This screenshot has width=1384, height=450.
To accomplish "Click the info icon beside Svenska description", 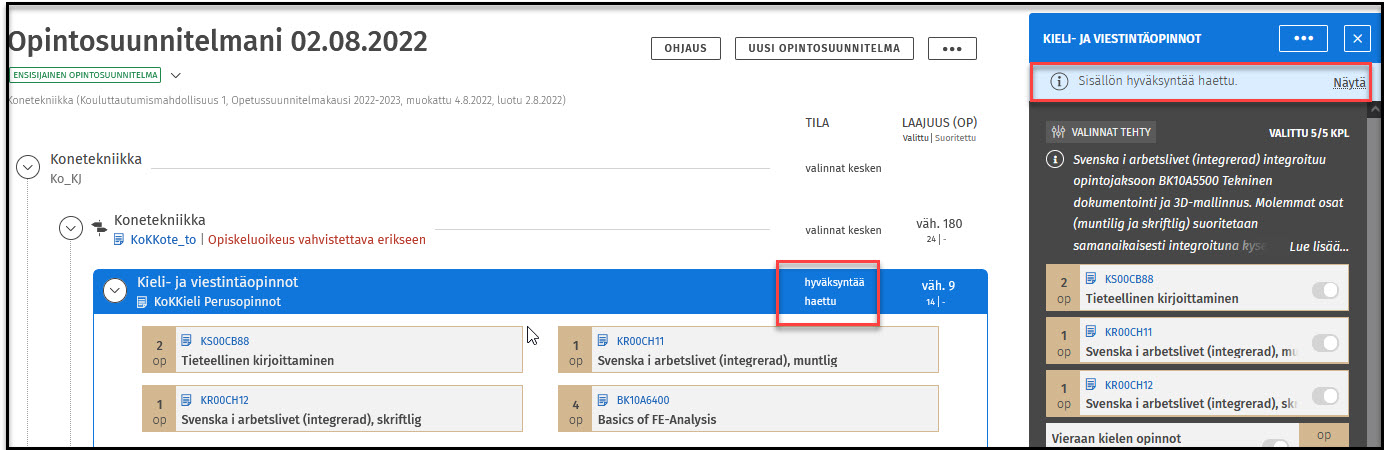I will pos(1056,160).
